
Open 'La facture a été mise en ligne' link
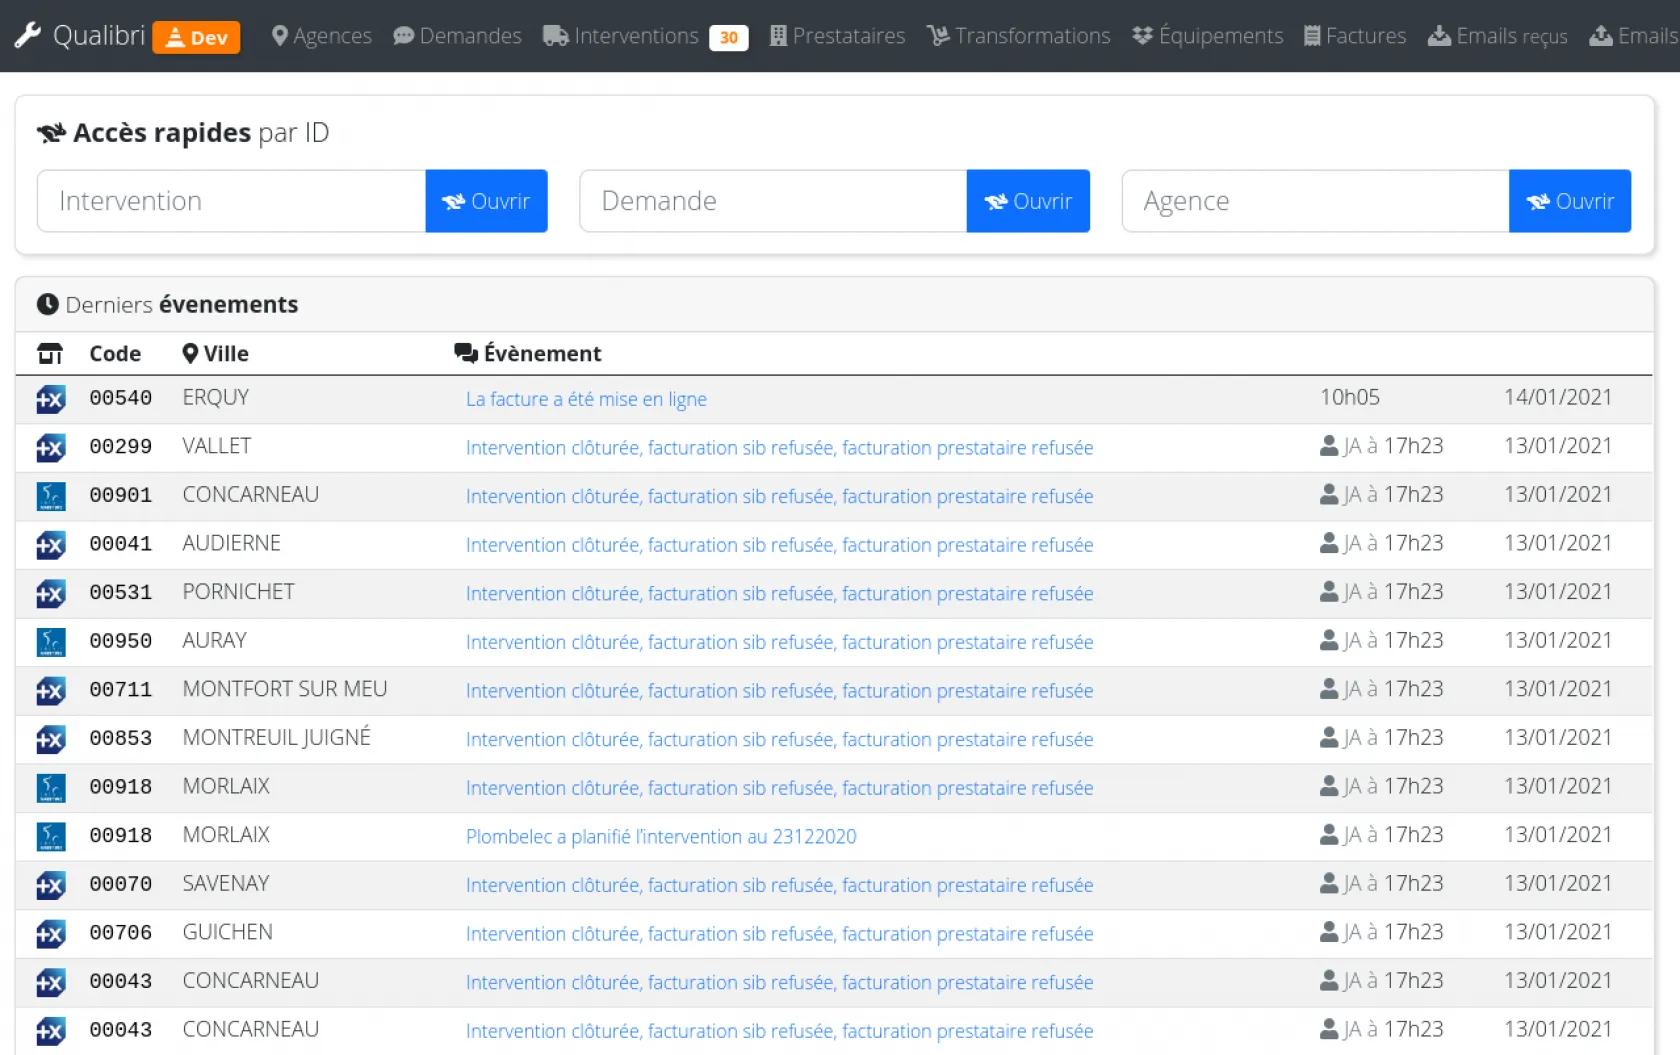(x=586, y=399)
